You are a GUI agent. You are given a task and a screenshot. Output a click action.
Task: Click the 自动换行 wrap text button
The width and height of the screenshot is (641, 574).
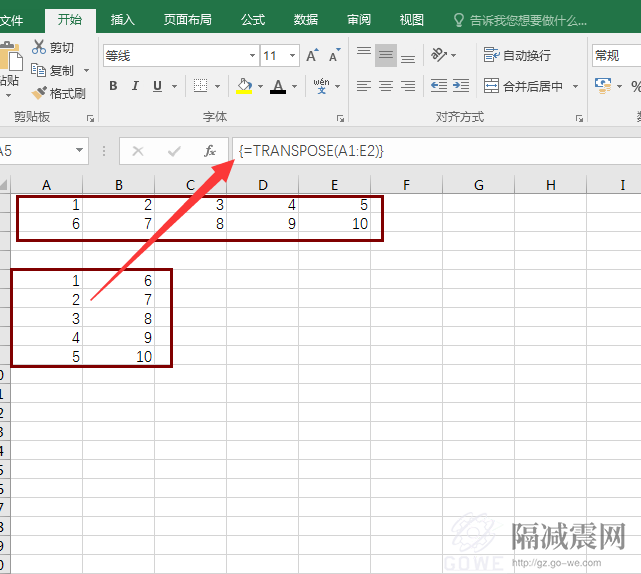[x=517, y=55]
